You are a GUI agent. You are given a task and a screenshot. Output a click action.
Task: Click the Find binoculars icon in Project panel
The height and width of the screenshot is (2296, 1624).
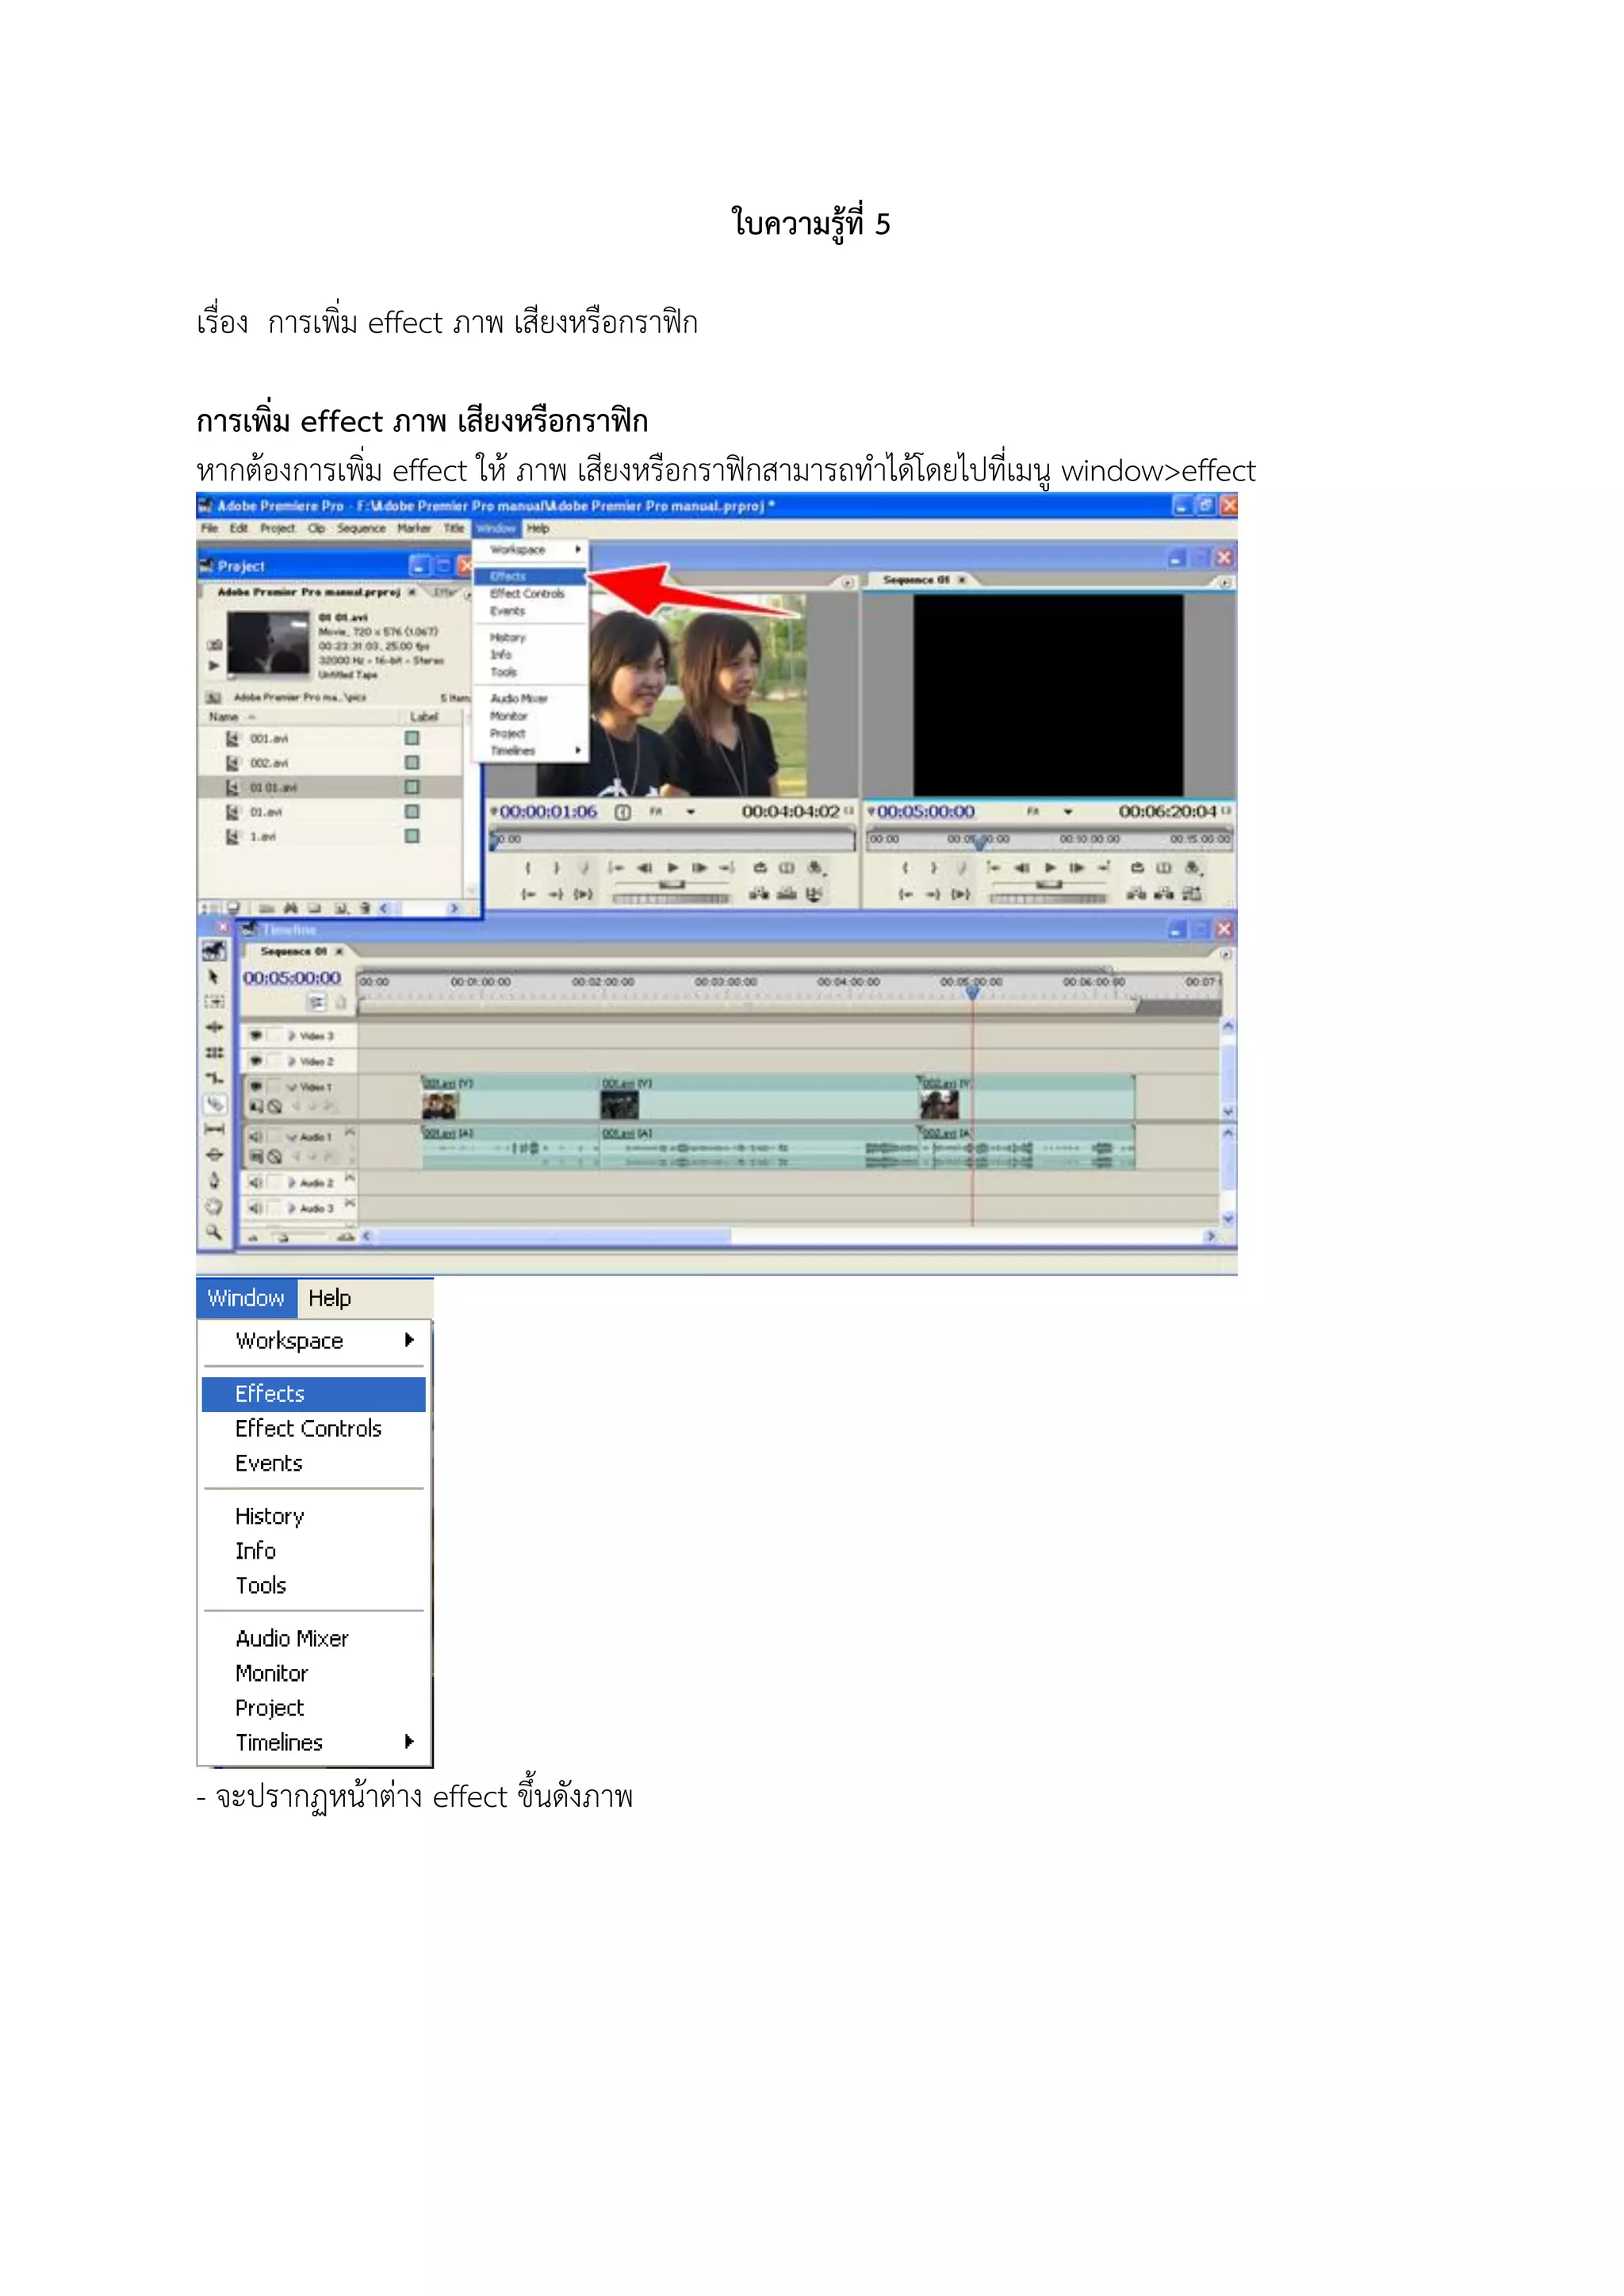coord(290,908)
